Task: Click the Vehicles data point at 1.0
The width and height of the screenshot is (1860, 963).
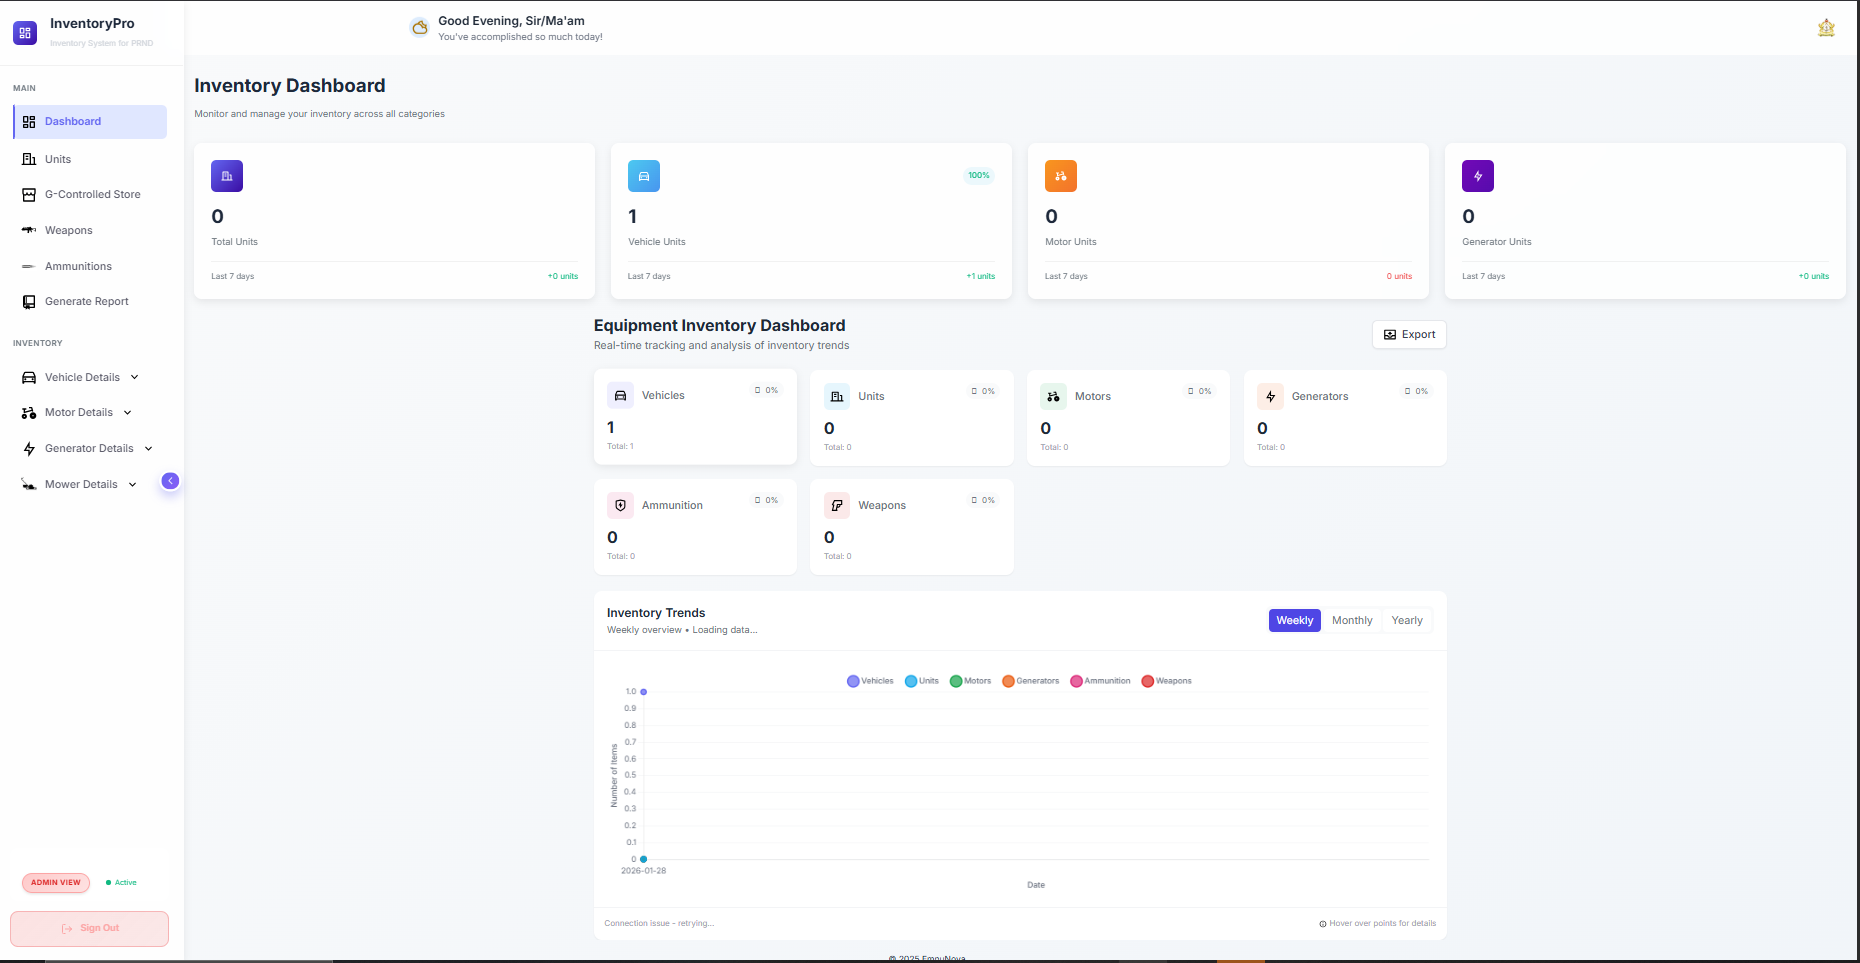Action: [643, 692]
